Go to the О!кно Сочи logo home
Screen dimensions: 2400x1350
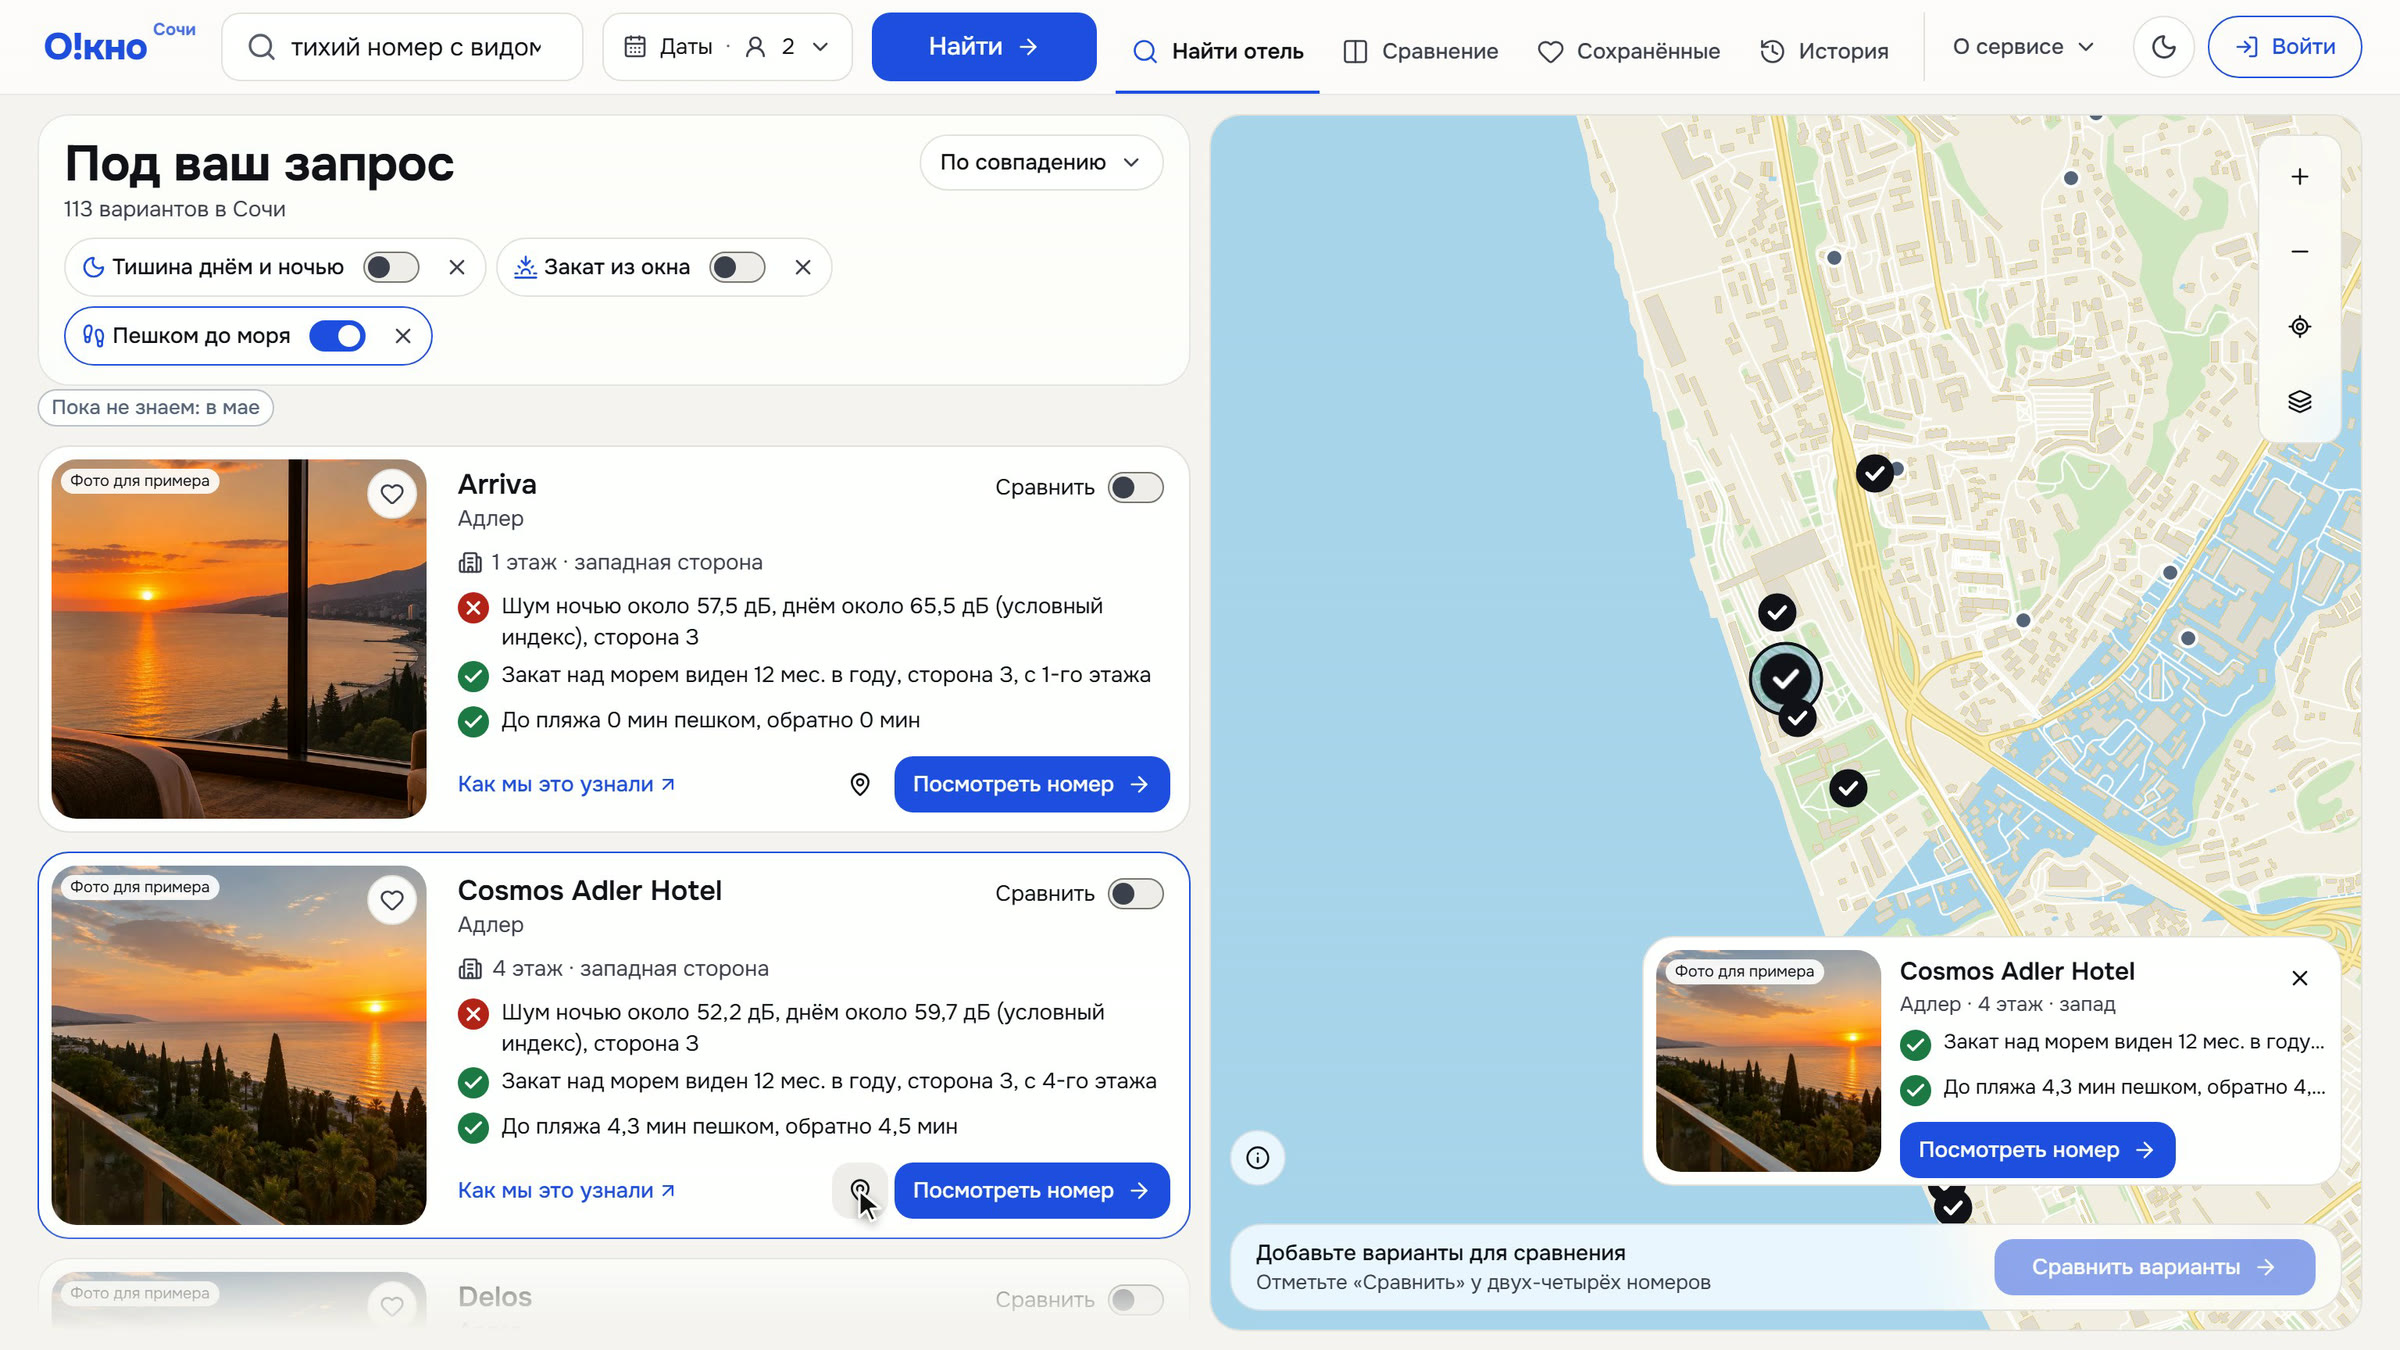click(x=120, y=44)
